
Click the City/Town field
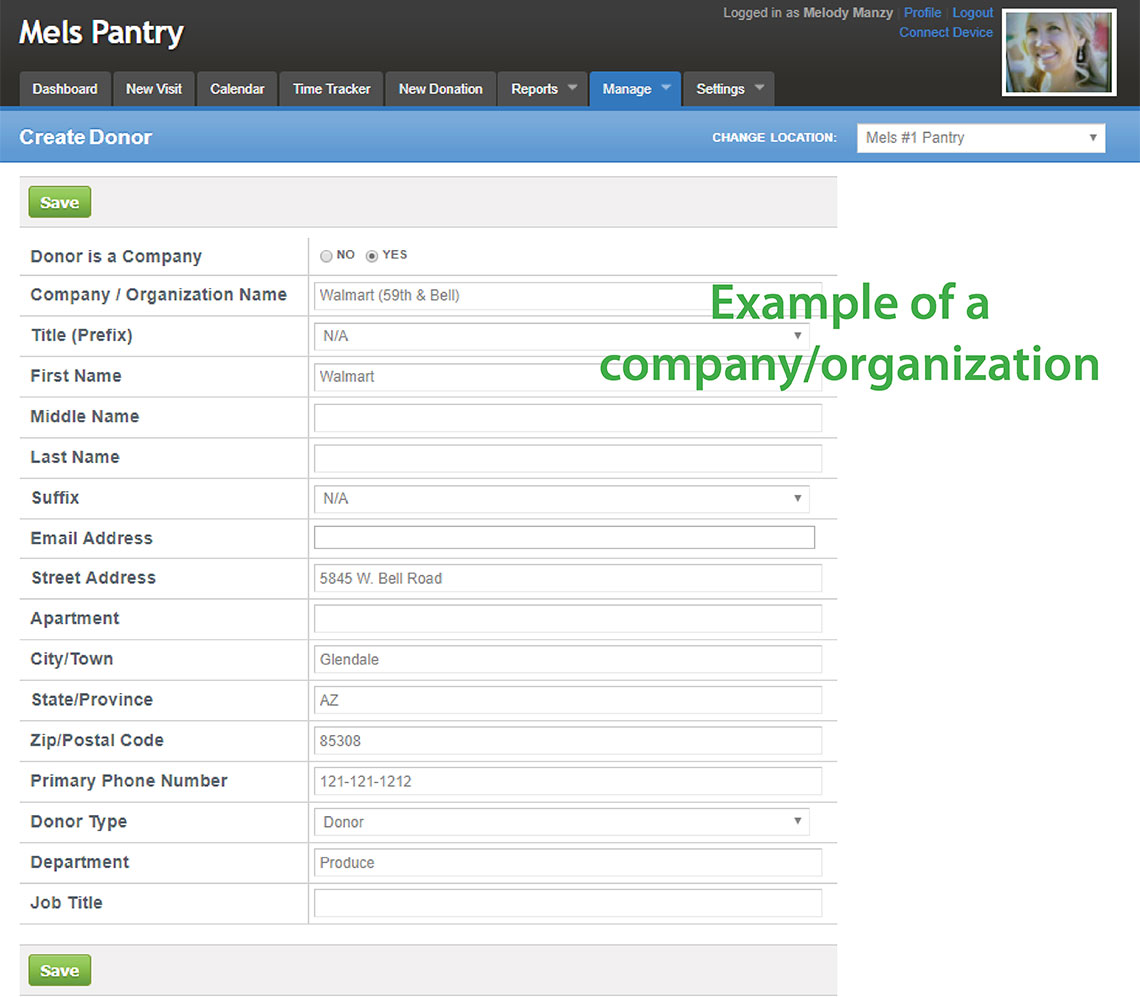568,660
